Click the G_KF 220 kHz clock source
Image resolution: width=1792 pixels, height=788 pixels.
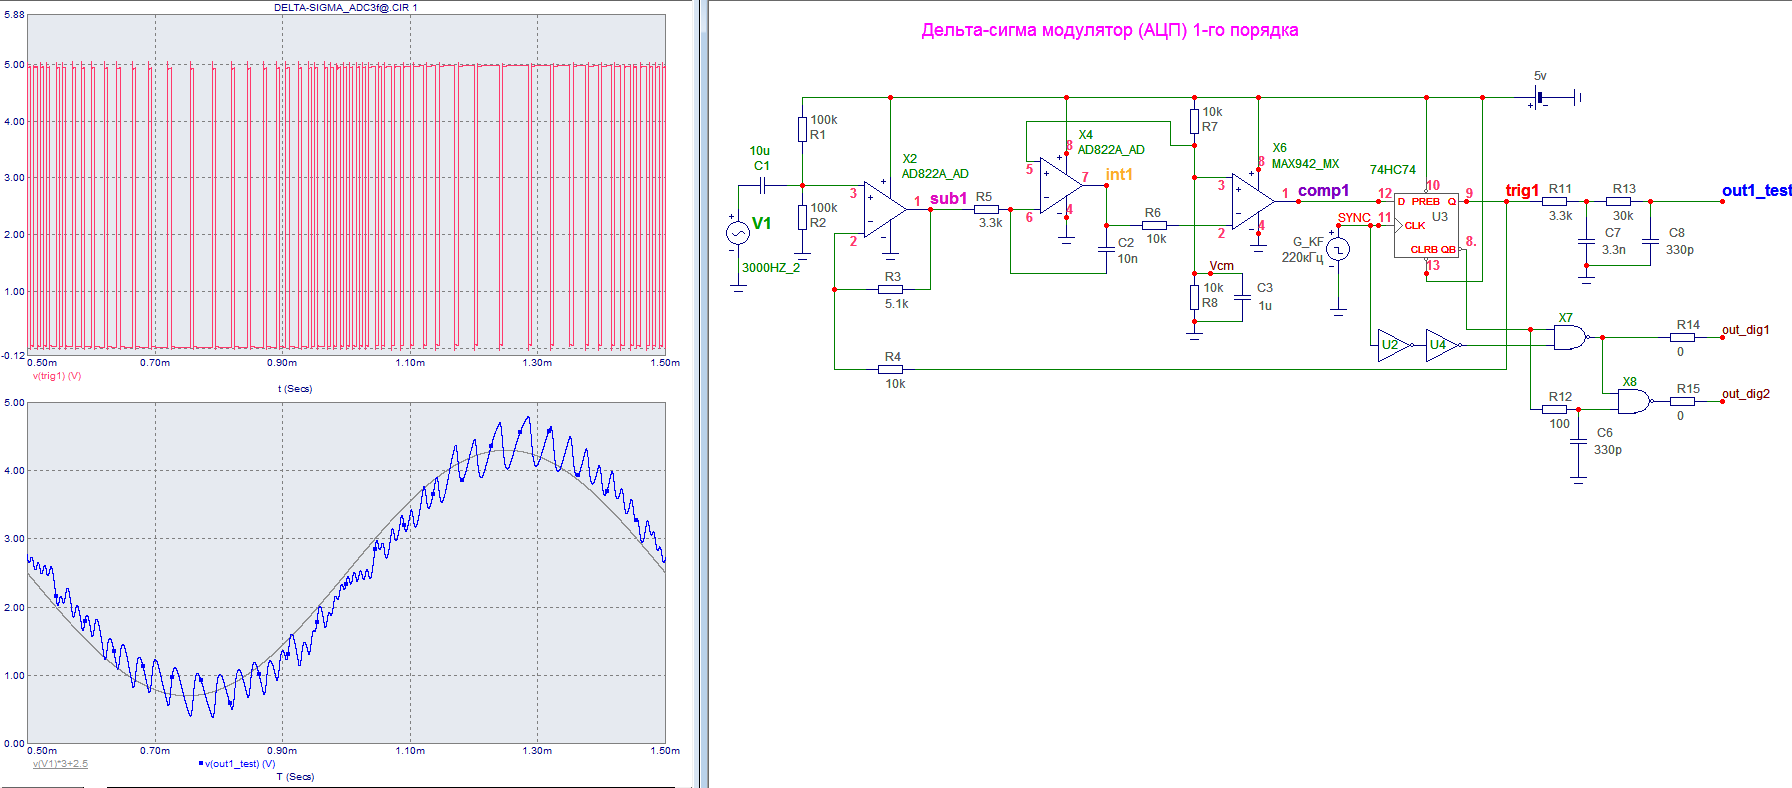pyautogui.click(x=1338, y=250)
